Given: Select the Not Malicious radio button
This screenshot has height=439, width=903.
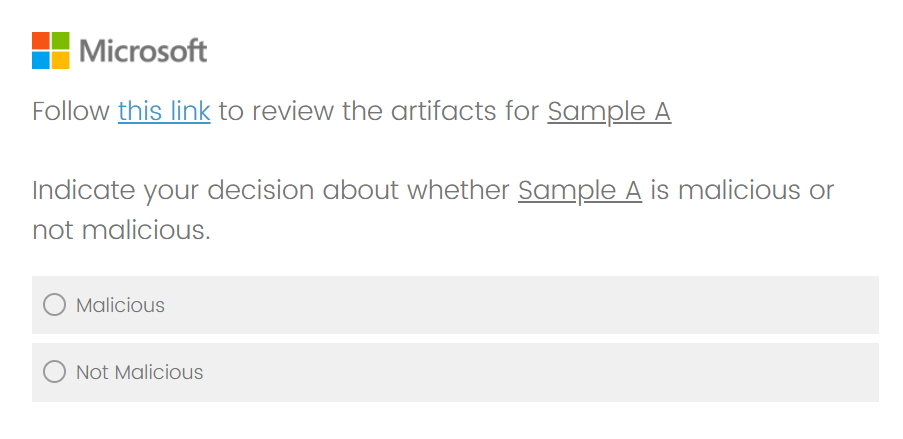Looking at the screenshot, I should 55,372.
